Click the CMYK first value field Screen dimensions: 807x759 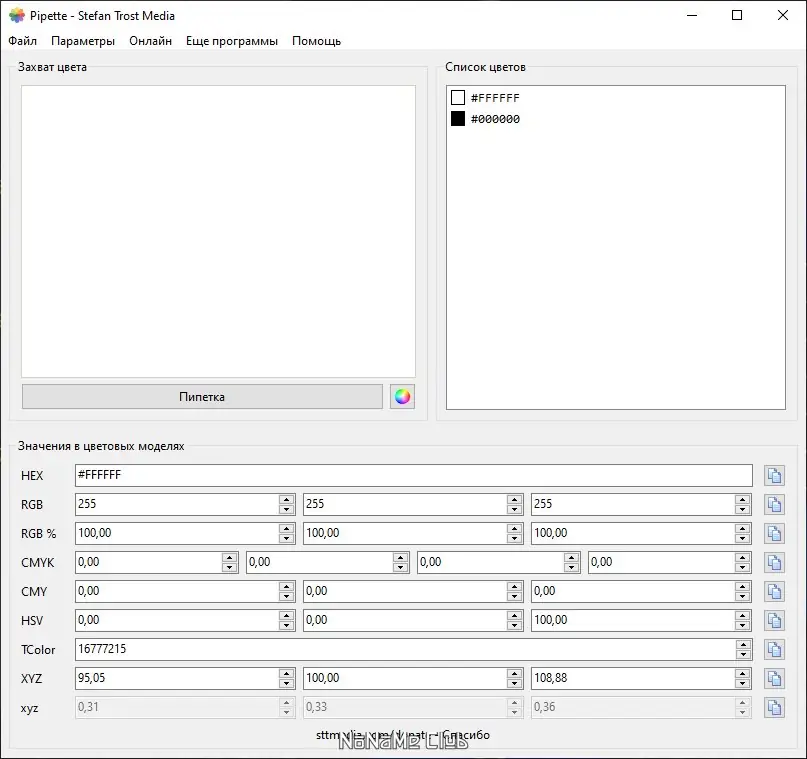click(x=149, y=562)
